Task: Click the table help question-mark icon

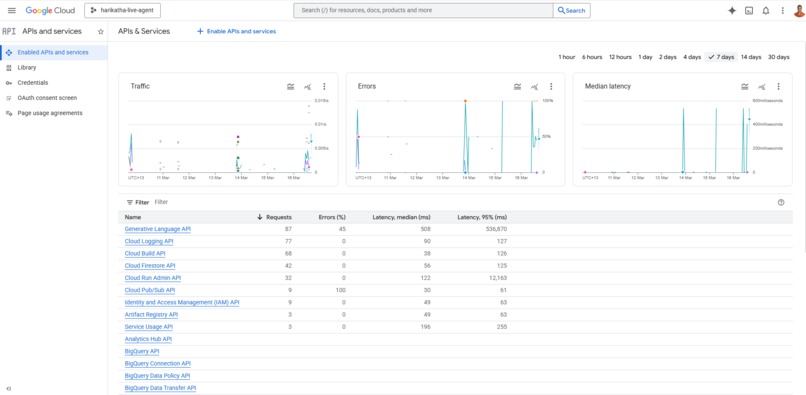Action: pos(781,203)
